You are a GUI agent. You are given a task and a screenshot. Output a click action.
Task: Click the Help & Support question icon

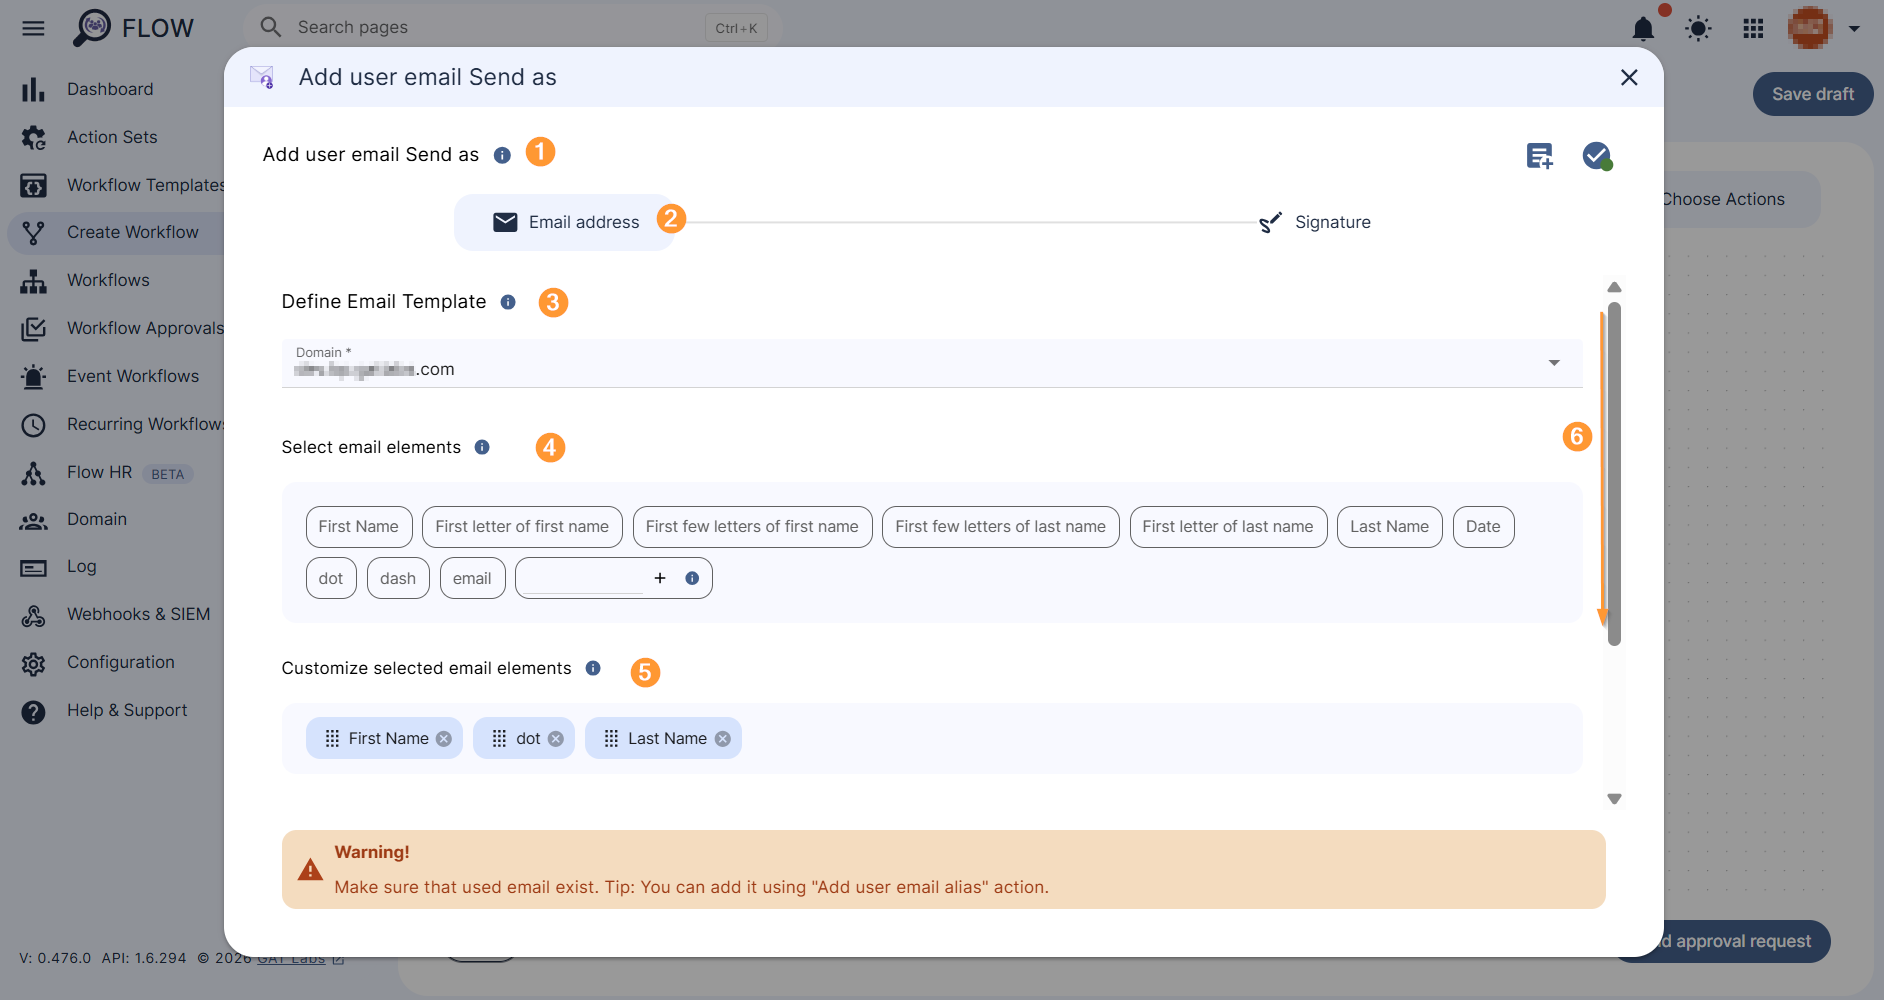click(33, 711)
